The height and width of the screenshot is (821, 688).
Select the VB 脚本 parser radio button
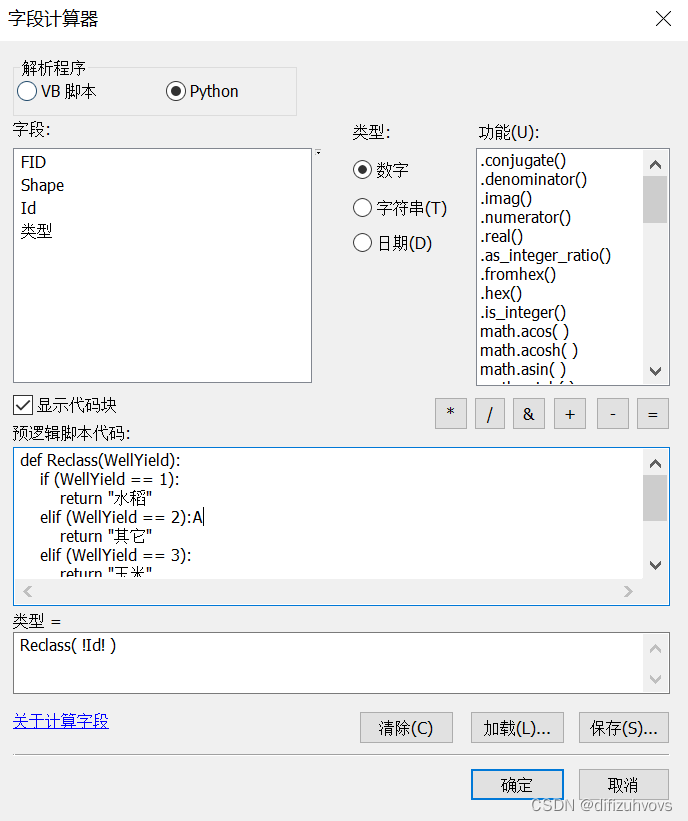[27, 91]
